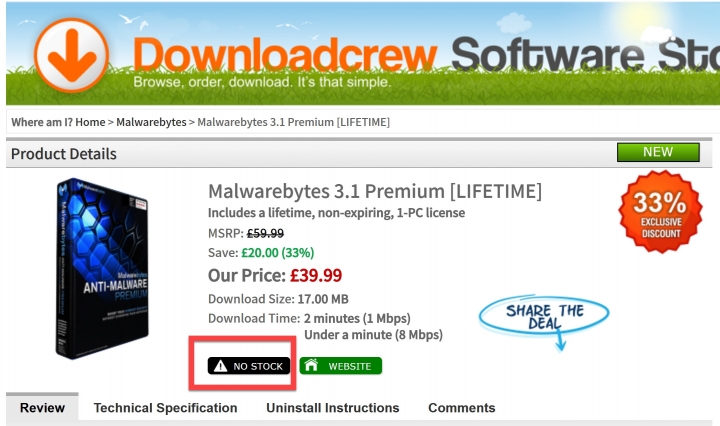This screenshot has width=720, height=426.
Task: Switch to the Comments tab
Action: click(461, 408)
